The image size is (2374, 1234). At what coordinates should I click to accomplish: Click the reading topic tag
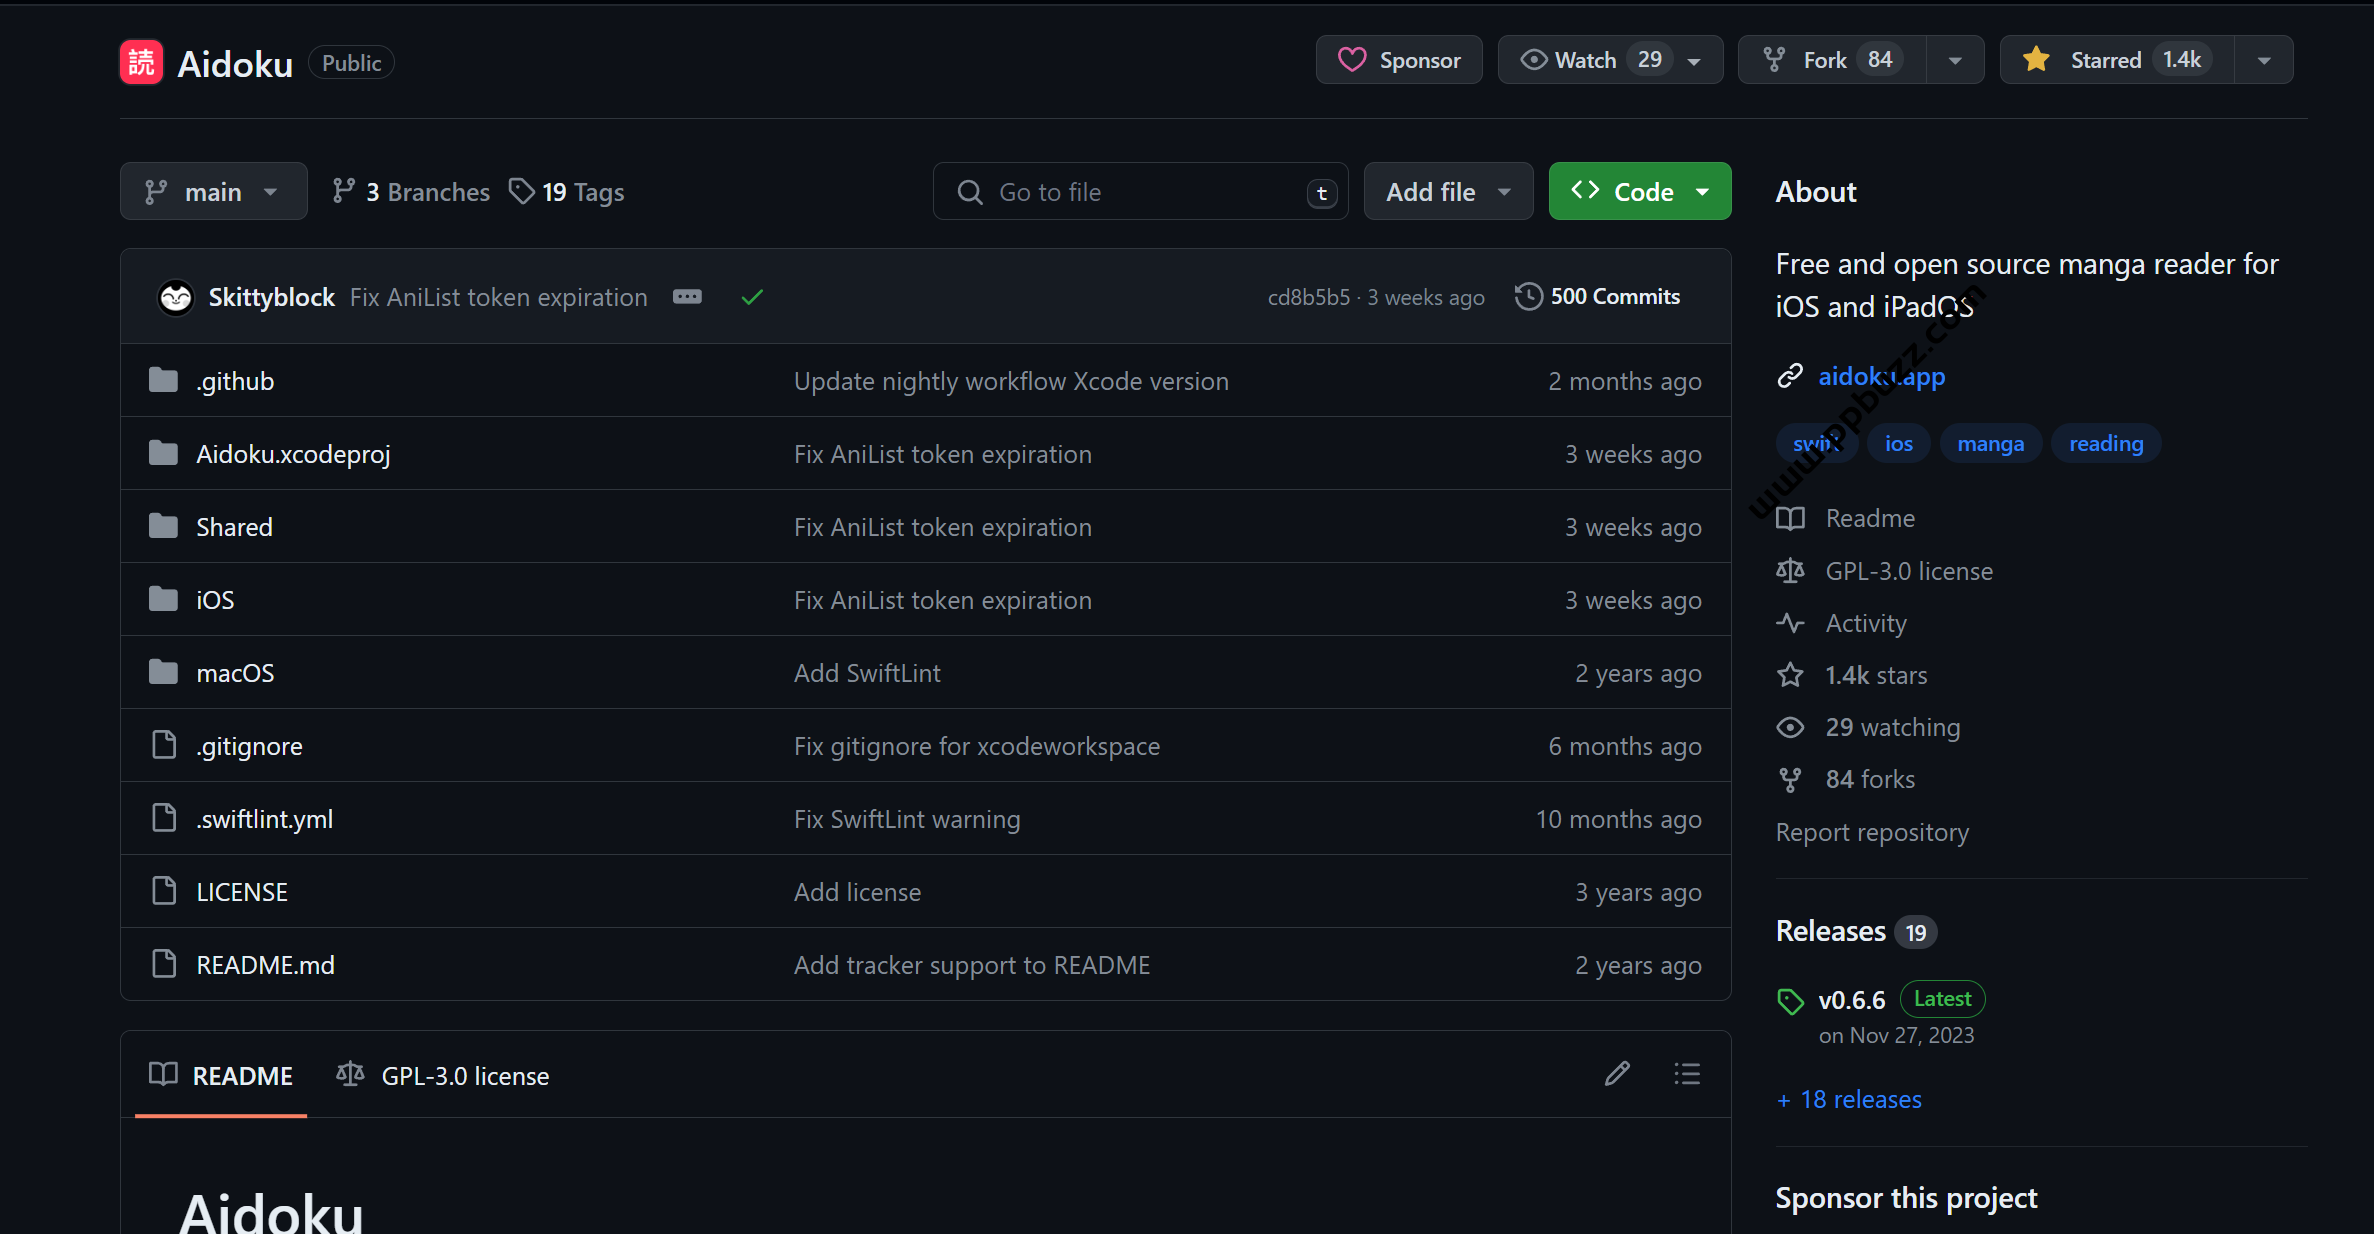[2106, 443]
